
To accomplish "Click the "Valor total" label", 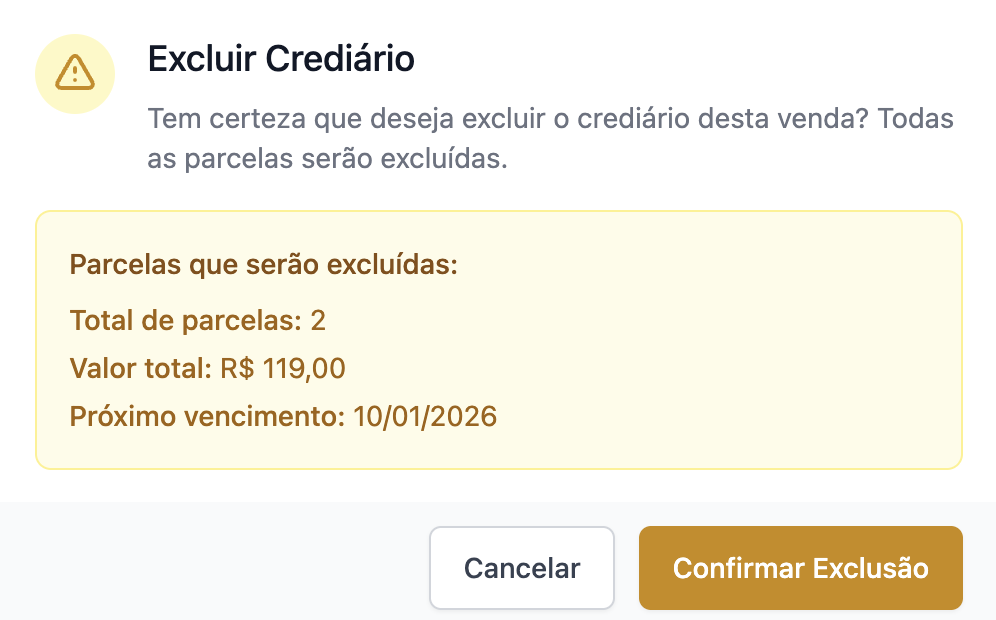I will [x=140, y=368].
